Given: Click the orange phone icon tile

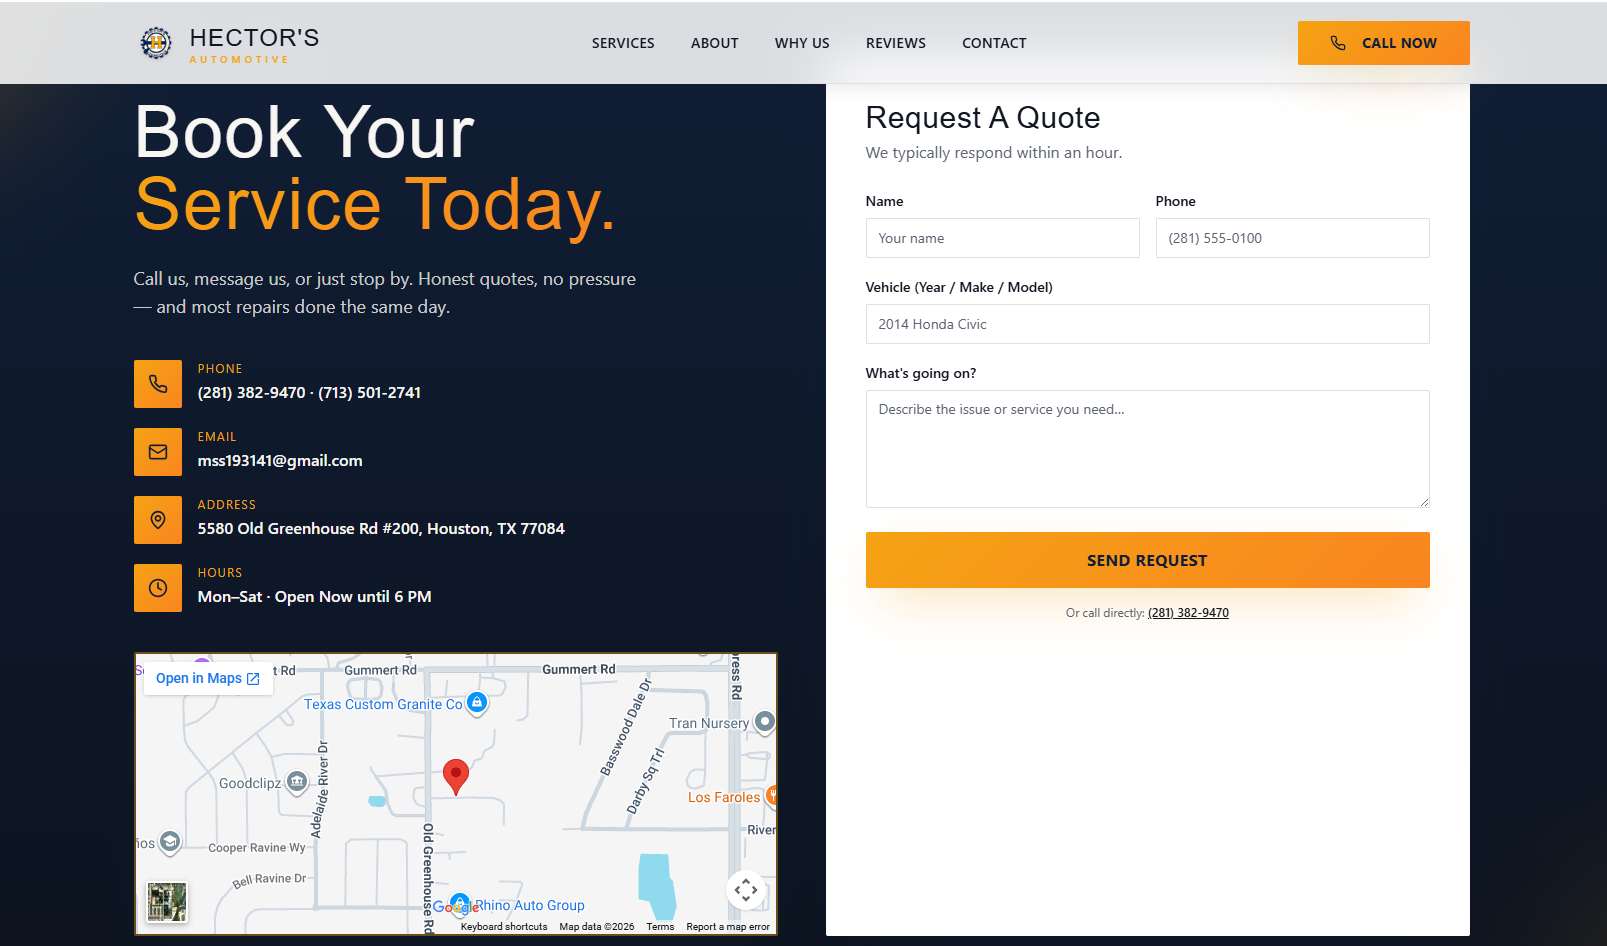Looking at the screenshot, I should [x=158, y=384].
